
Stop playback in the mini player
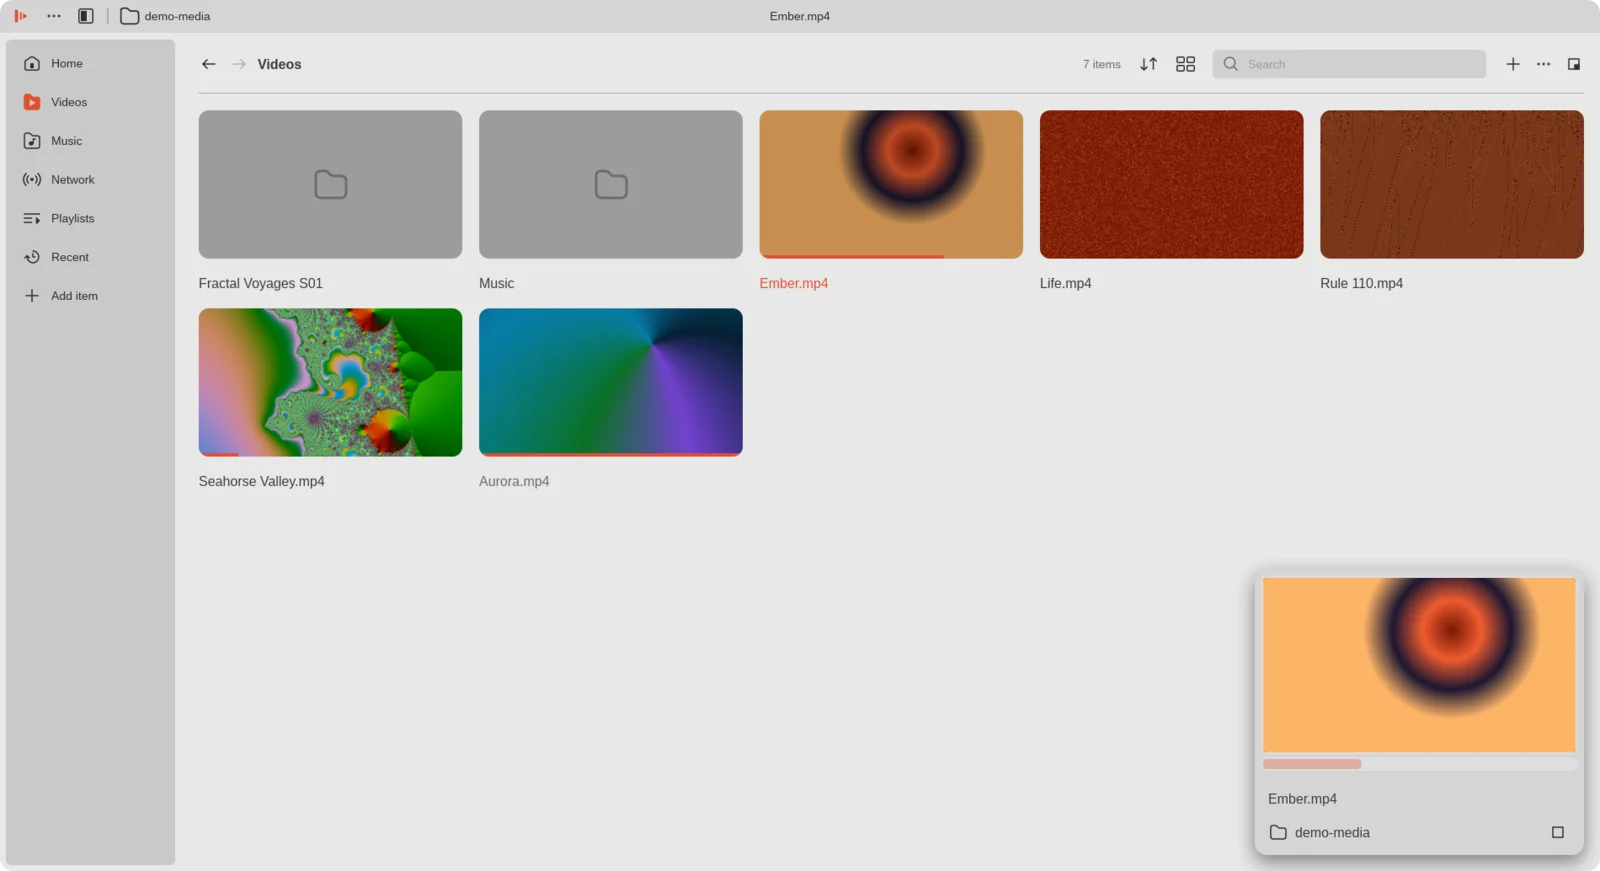click(1558, 832)
